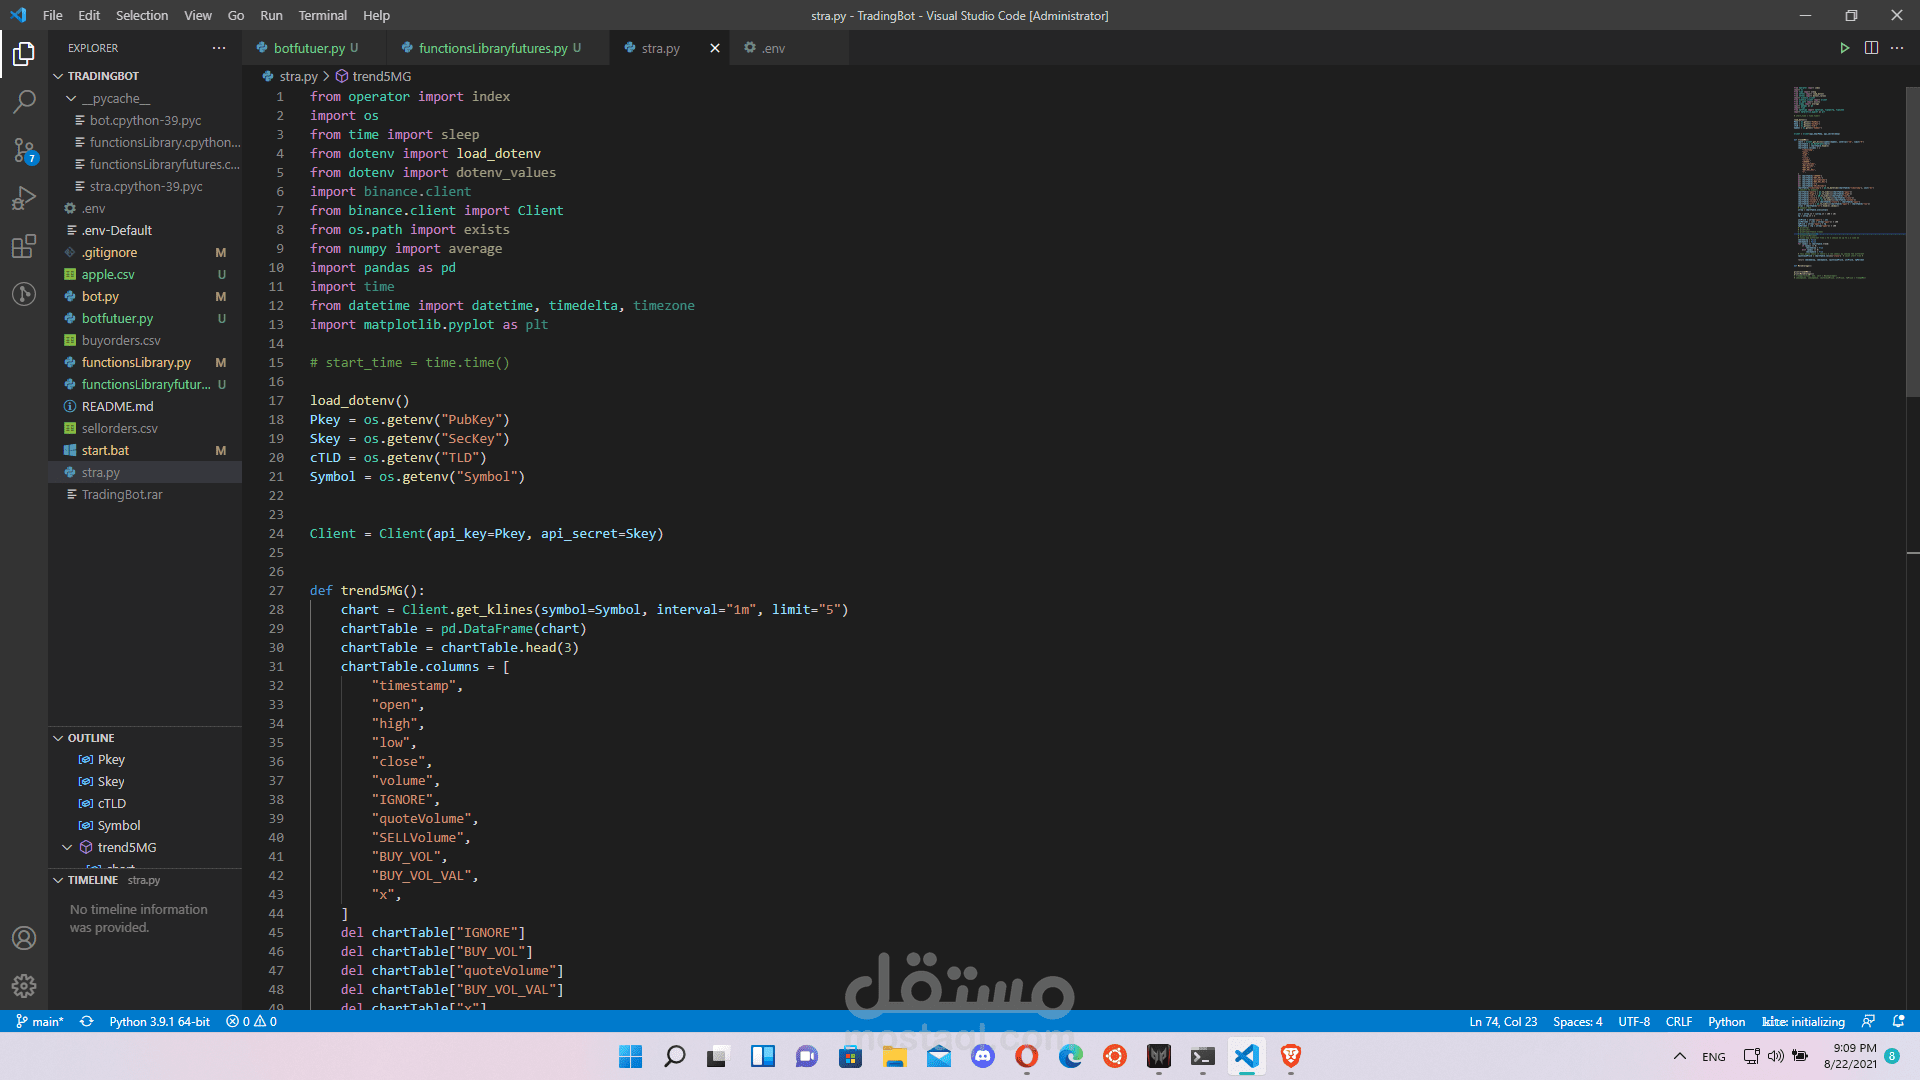Open the Accounts menu icon
This screenshot has width=1920, height=1080.
(24, 938)
